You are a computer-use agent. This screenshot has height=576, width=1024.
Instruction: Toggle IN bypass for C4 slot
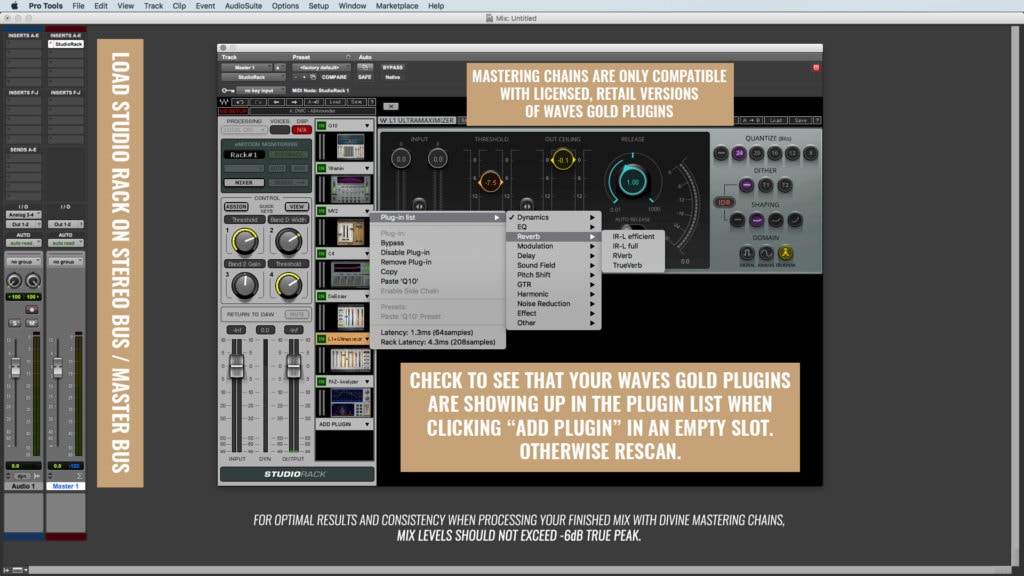click(x=321, y=253)
